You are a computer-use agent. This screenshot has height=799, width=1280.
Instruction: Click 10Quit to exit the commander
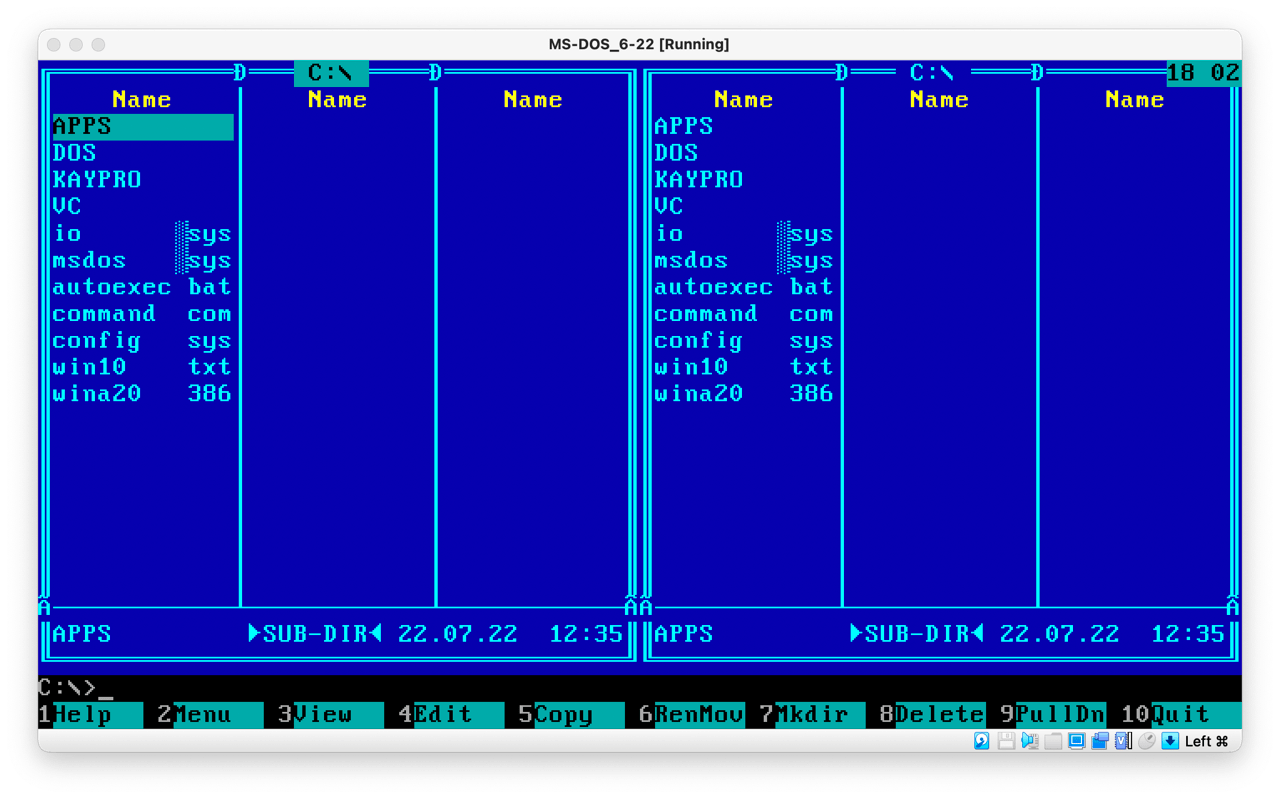(x=1180, y=715)
